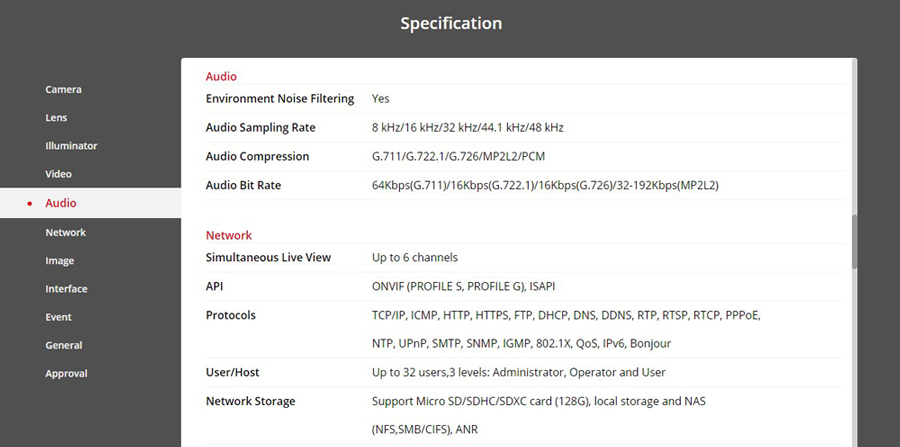Image resolution: width=900 pixels, height=447 pixels.
Task: Navigate to the Event section
Action: point(58,317)
